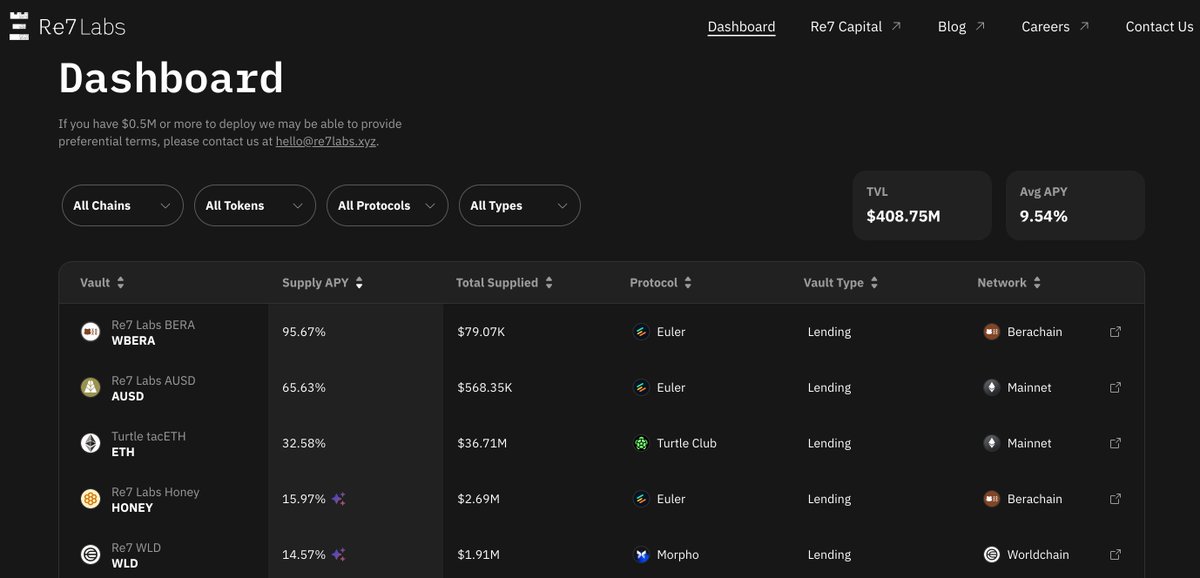This screenshot has height=578, width=1200.
Task: Open the All Protocols dropdown
Action: click(x=387, y=206)
